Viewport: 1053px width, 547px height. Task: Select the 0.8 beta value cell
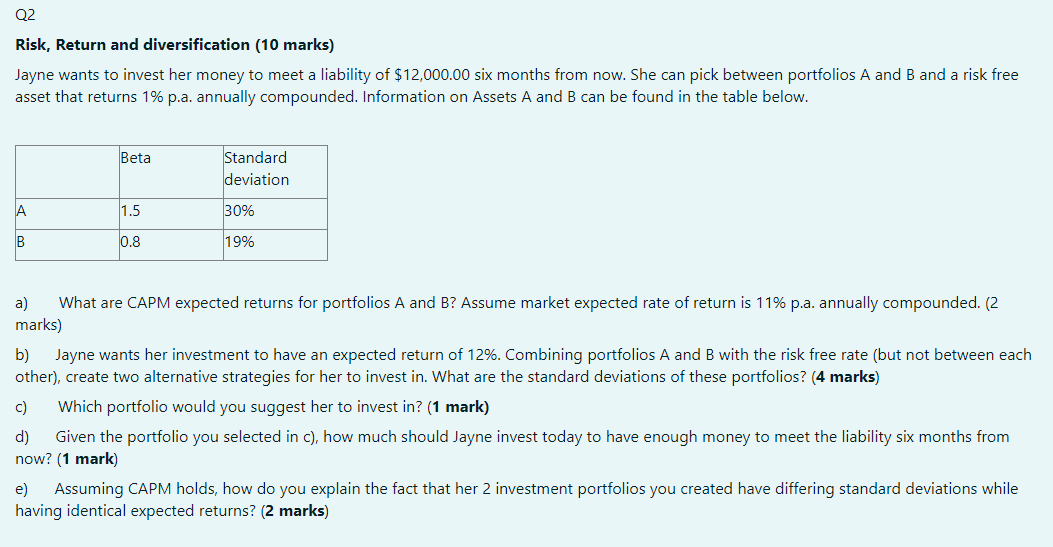pyautogui.click(x=169, y=244)
